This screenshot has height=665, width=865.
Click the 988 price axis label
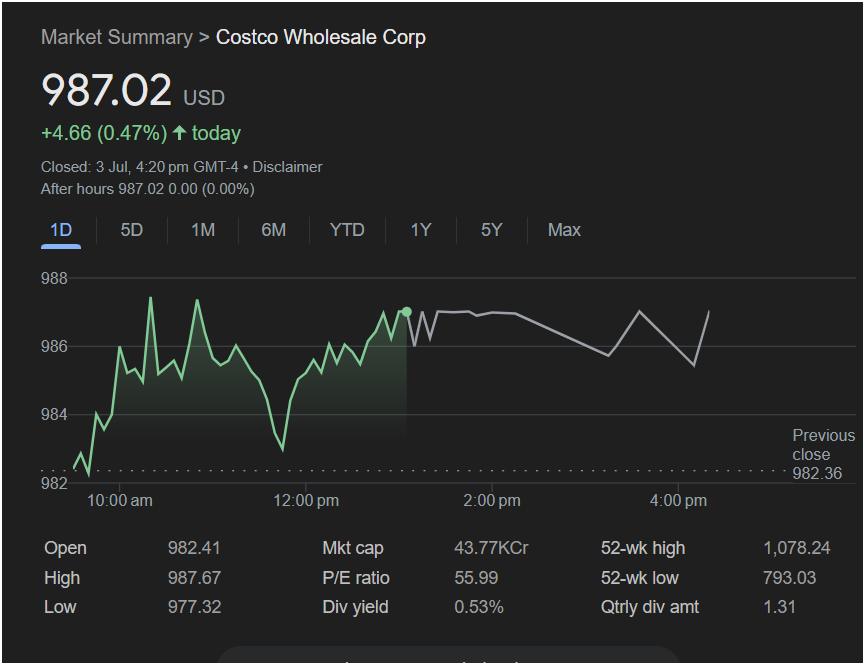(x=54, y=278)
